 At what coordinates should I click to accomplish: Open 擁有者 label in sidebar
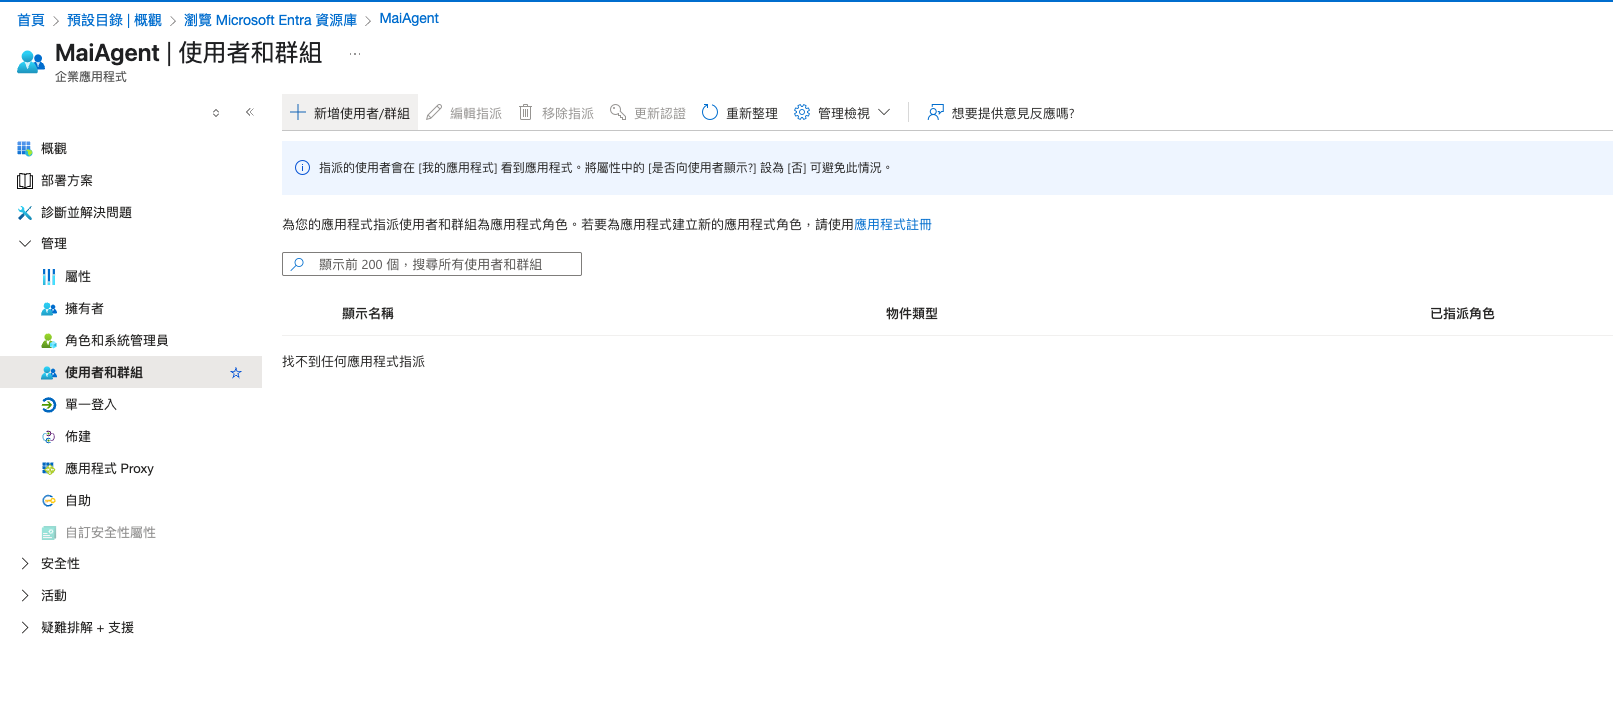coord(84,309)
